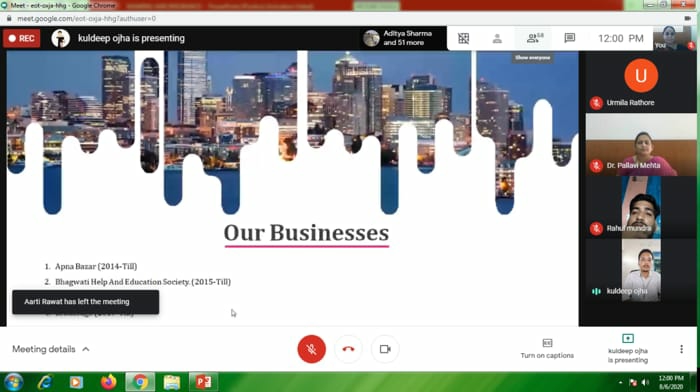Screen dimensions: 700x392
Task: Unmute the red microphone button
Action: click(311, 349)
